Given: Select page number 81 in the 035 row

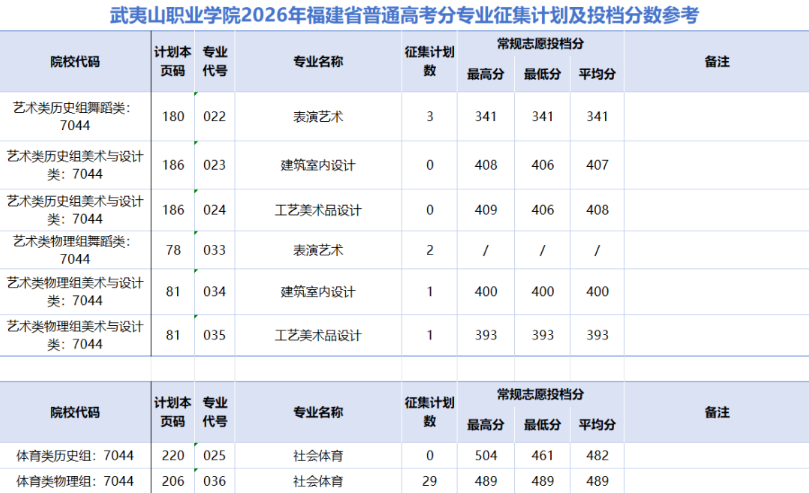Looking at the screenshot, I should pyautogui.click(x=173, y=335).
